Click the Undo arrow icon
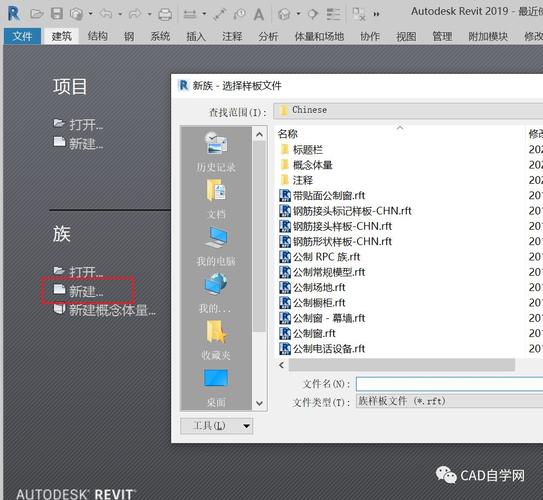 tap(106, 14)
